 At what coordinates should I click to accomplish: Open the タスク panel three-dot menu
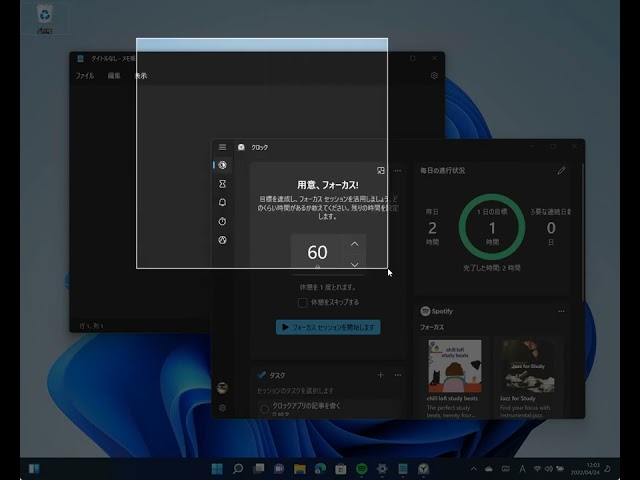tap(397, 375)
